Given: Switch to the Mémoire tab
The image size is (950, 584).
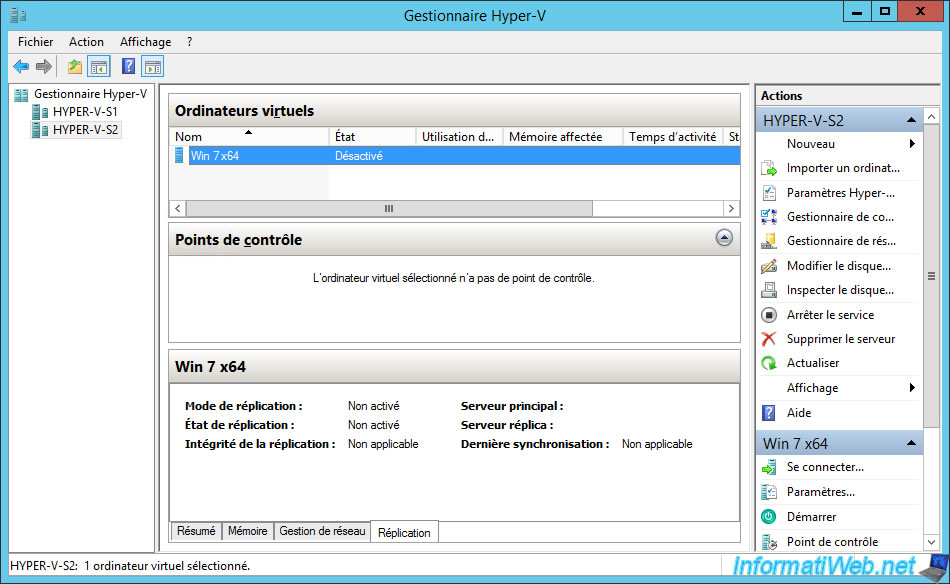Looking at the screenshot, I should [x=248, y=531].
